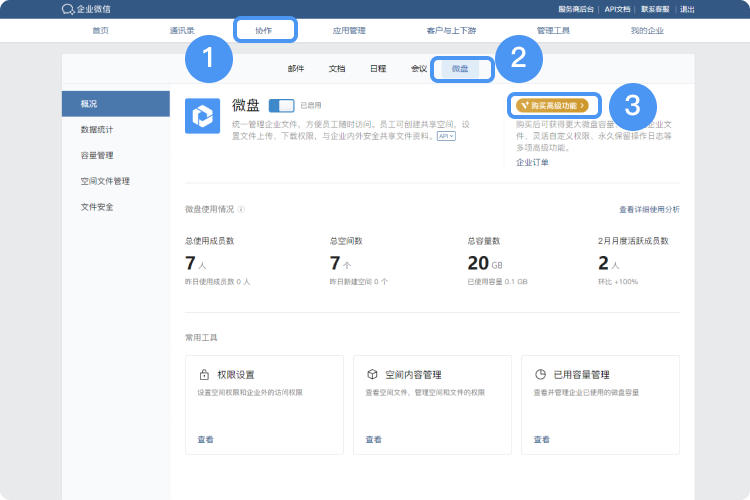Click the info icon beside 微盘使用情况
Image resolution: width=750 pixels, height=500 pixels.
point(242,209)
